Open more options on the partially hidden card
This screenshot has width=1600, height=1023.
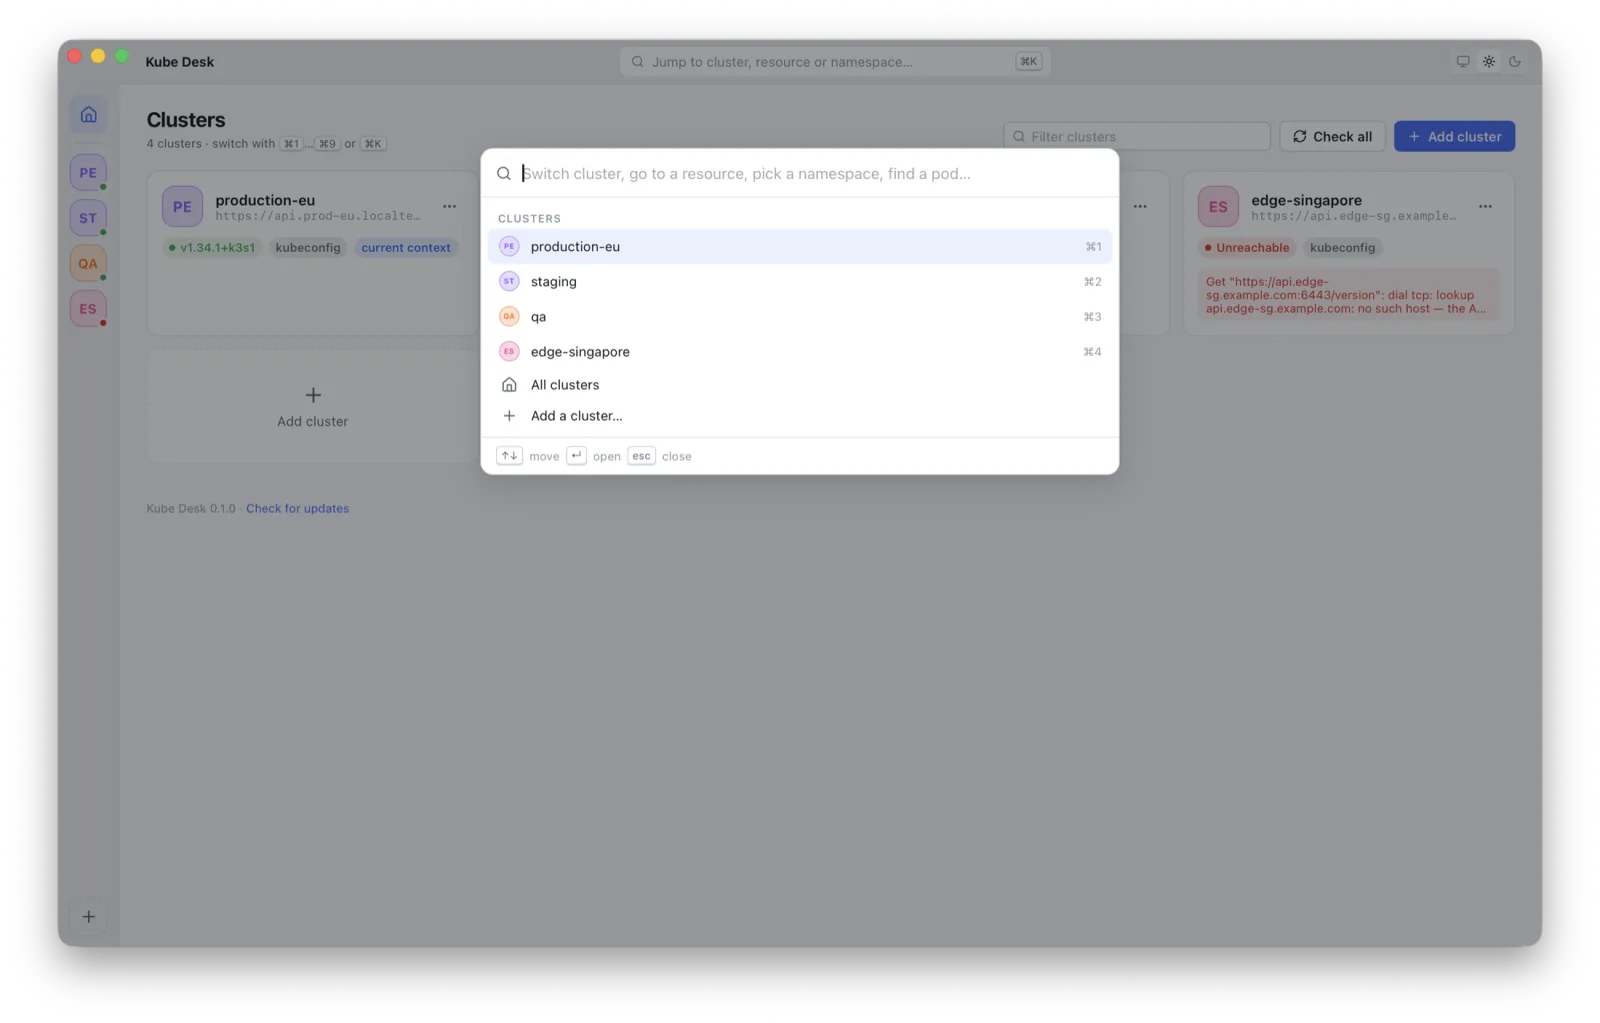click(1140, 206)
